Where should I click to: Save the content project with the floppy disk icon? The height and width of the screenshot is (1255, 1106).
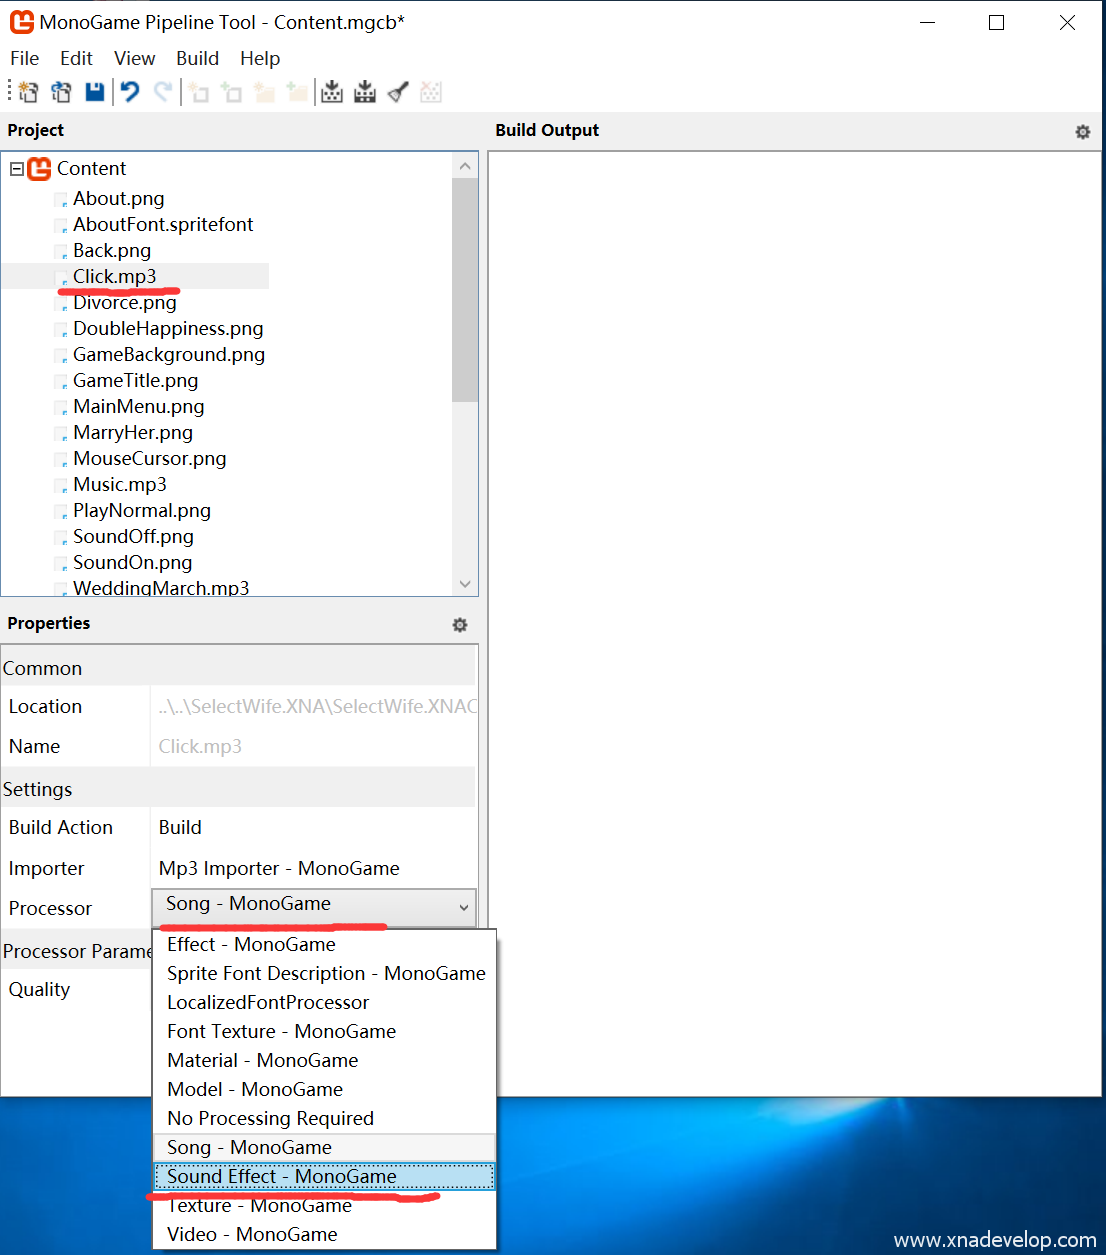pyautogui.click(x=95, y=92)
